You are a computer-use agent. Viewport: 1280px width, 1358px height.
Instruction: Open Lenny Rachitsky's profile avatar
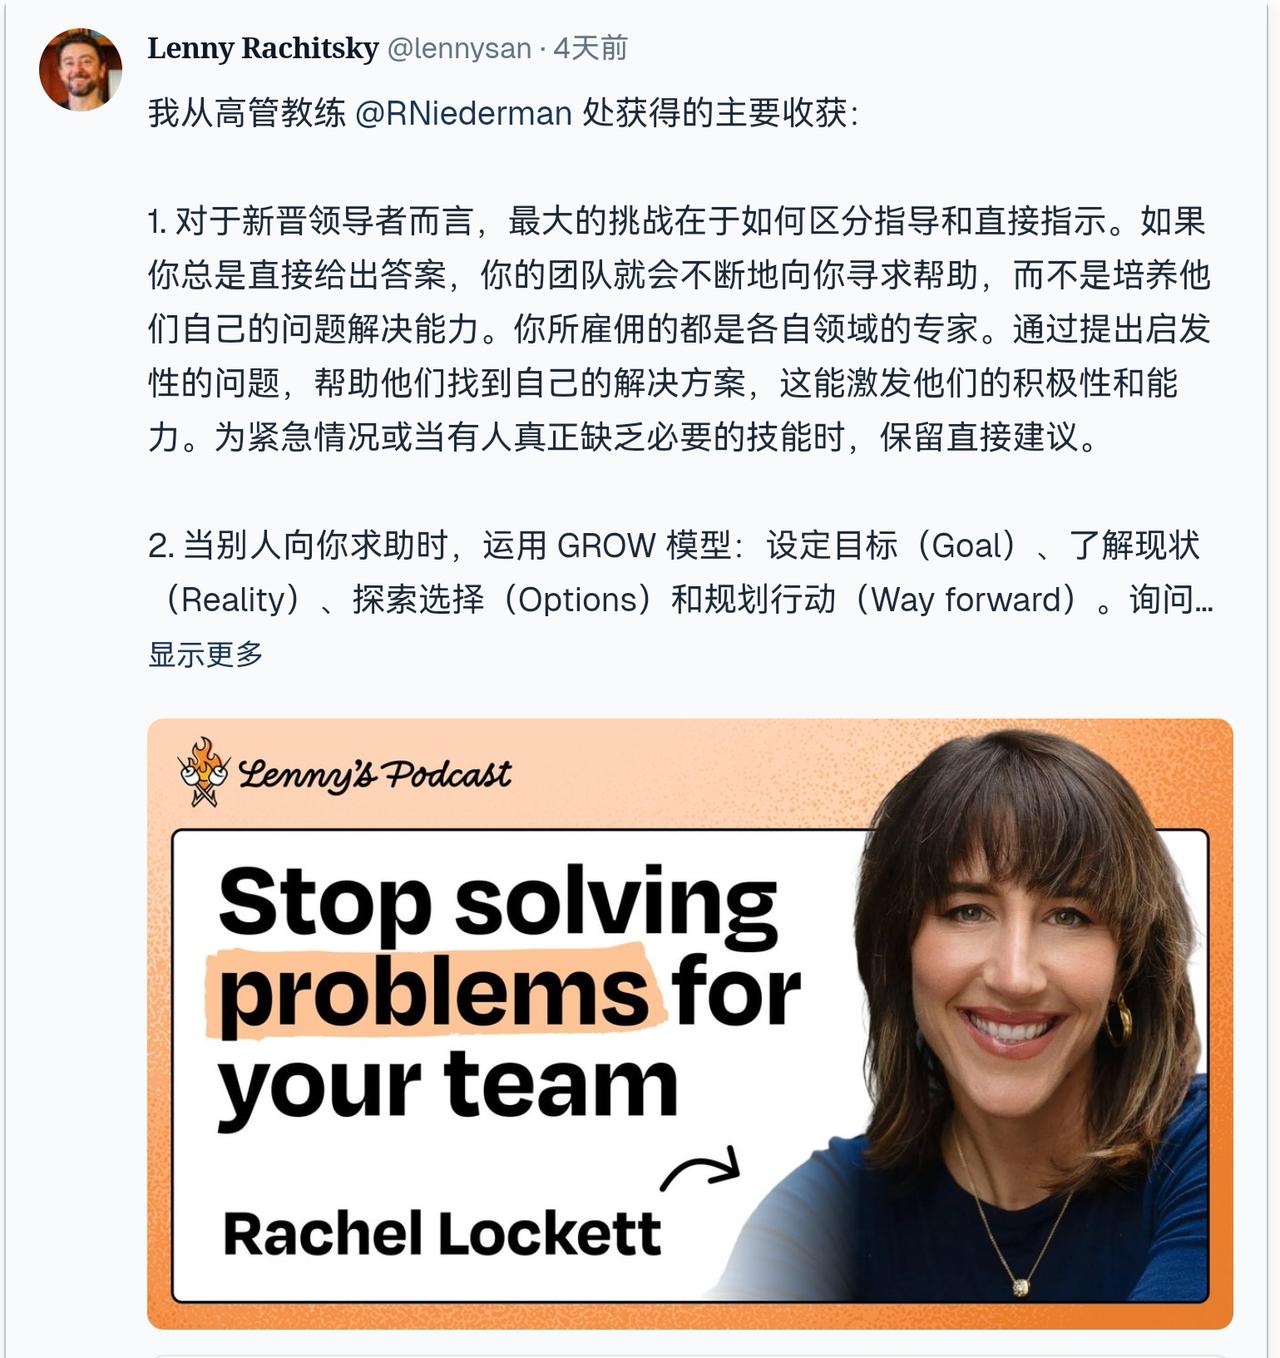pos(80,69)
